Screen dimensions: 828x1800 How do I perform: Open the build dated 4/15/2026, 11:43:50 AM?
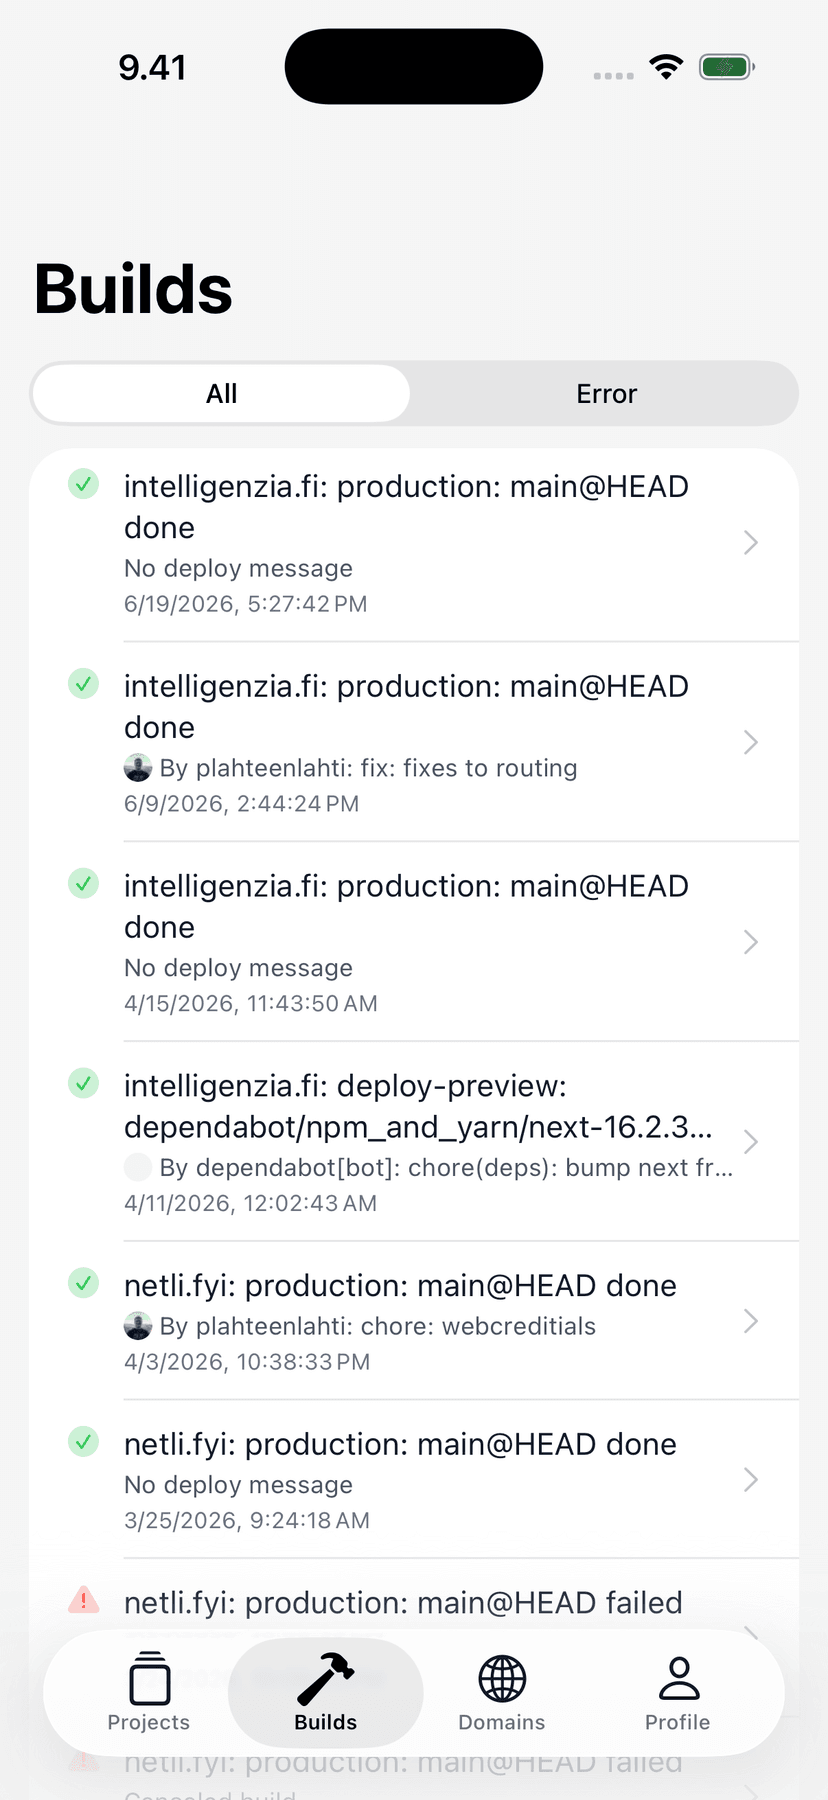[414, 942]
